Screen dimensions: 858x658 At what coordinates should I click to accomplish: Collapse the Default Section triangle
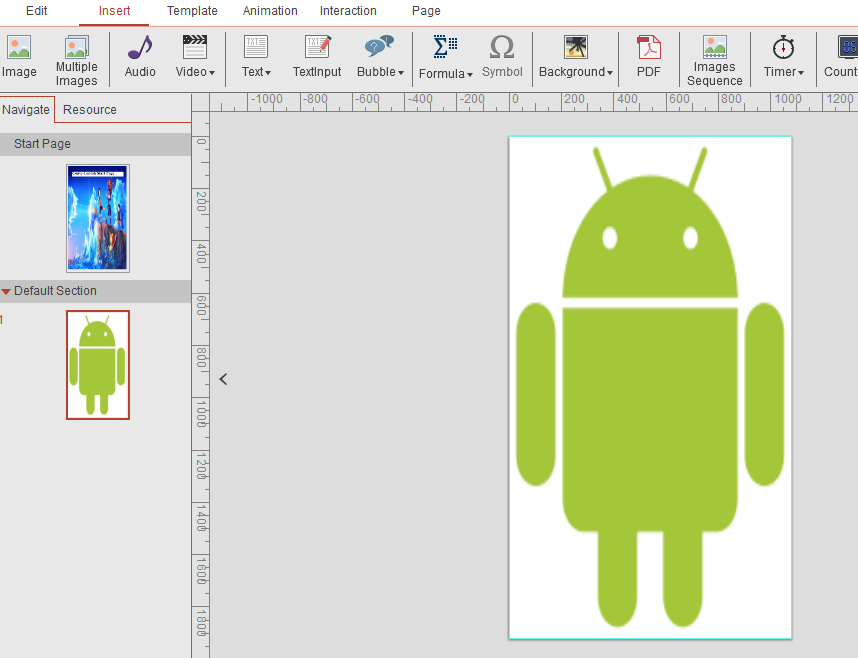(x=6, y=291)
